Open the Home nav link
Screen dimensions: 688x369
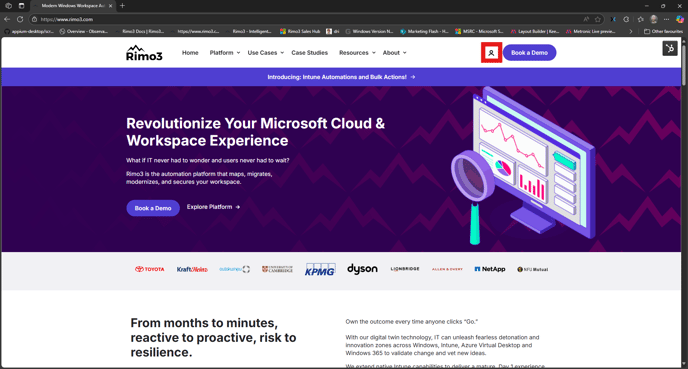(x=190, y=53)
